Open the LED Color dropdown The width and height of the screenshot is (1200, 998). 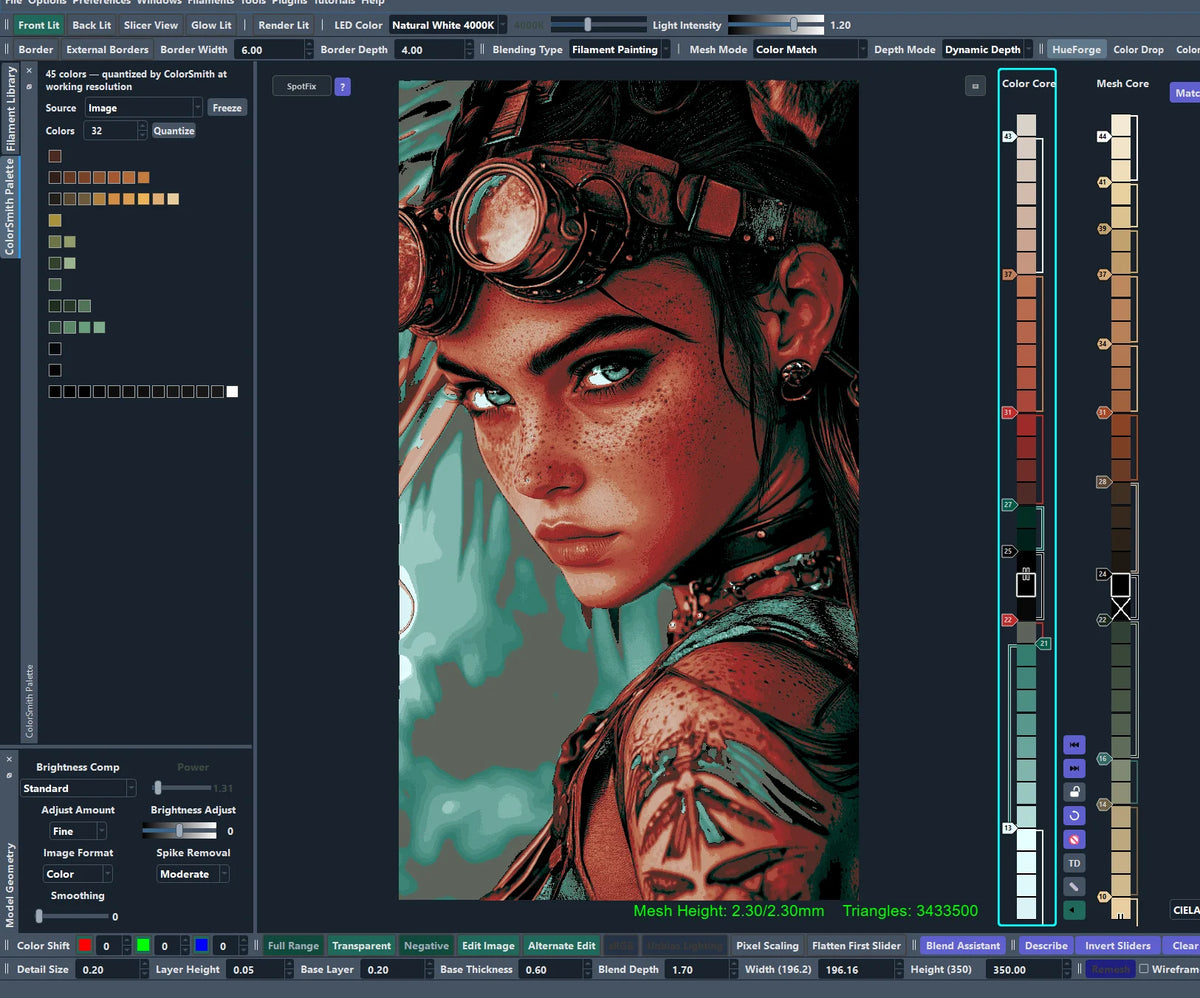tap(448, 25)
